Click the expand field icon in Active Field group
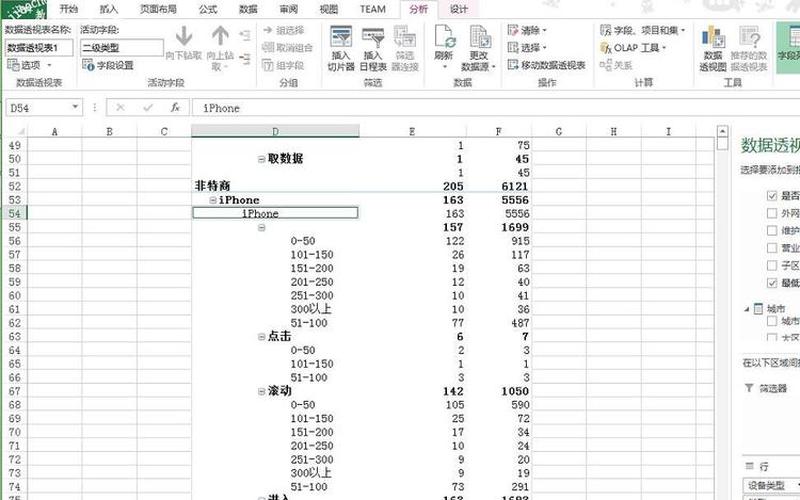 tap(245, 36)
